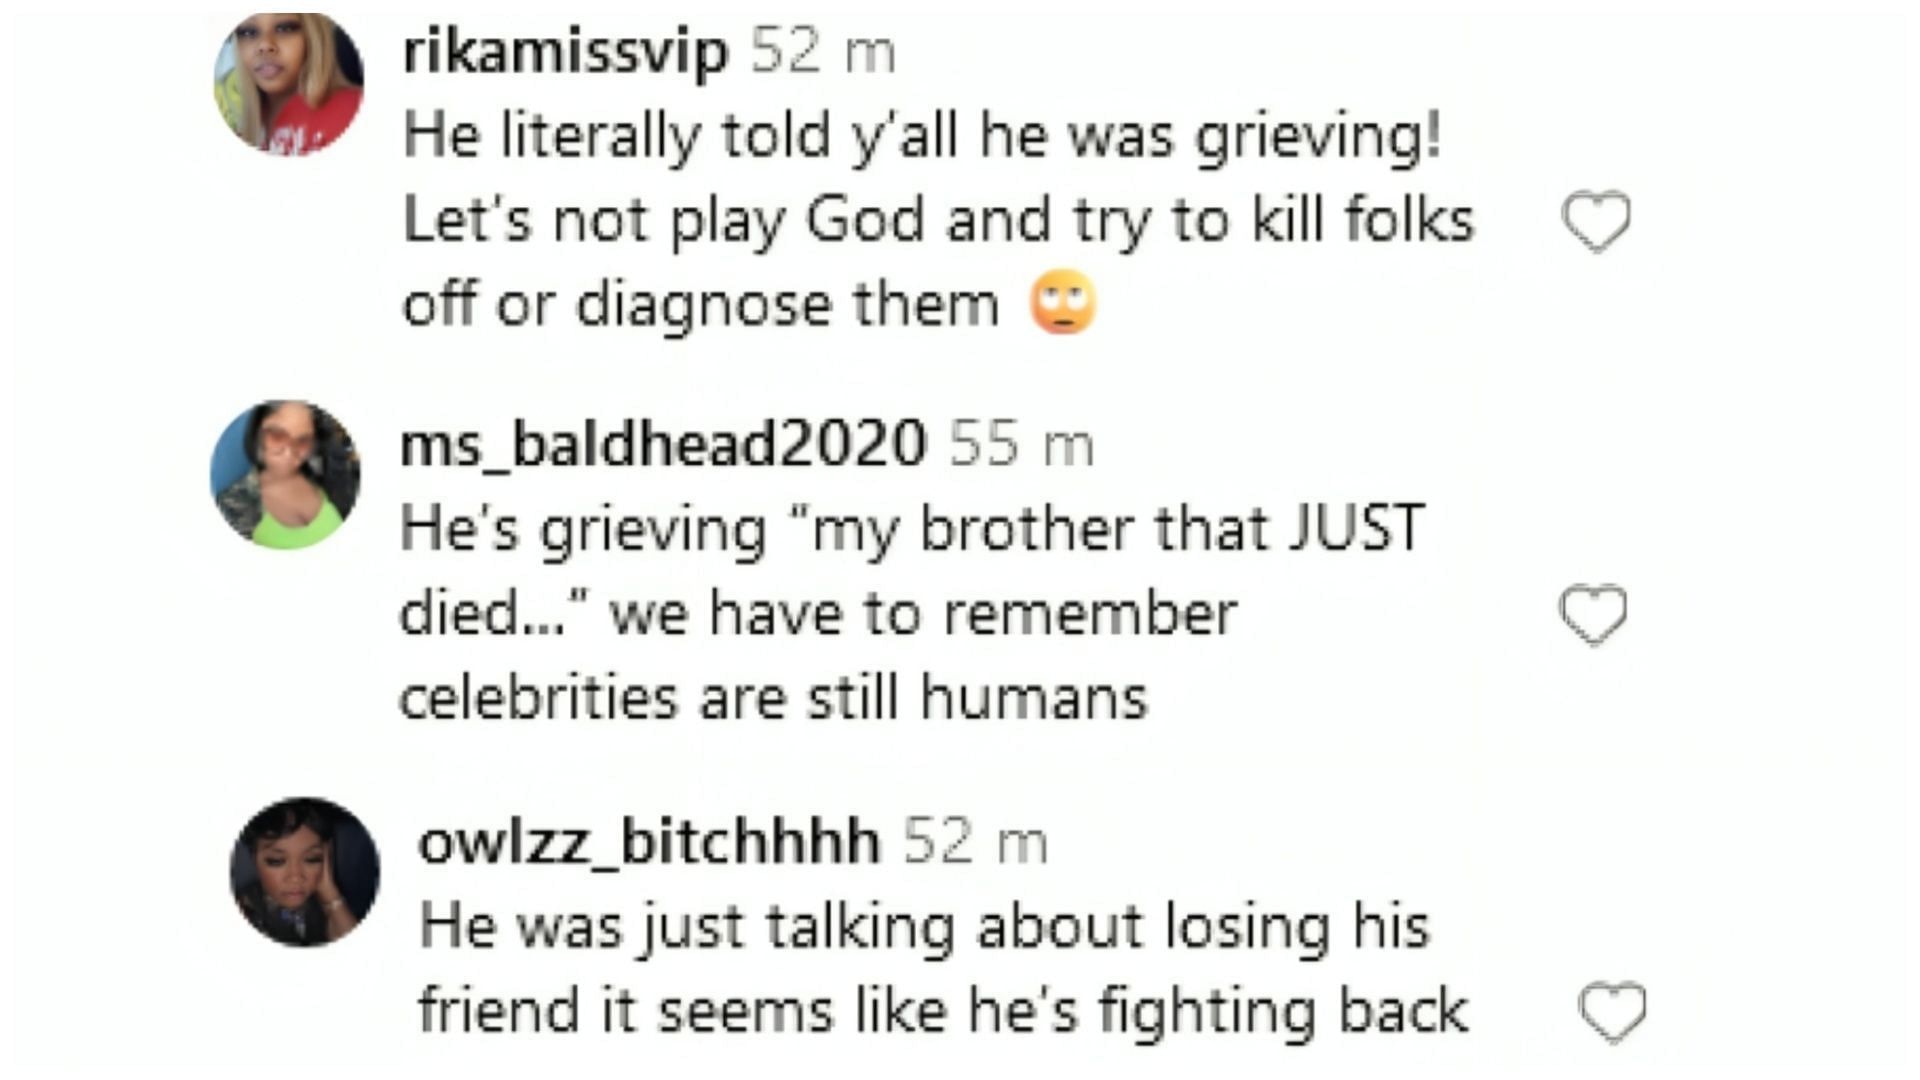The image size is (1920, 1080).
Task: Open rikamissvip's profile picture
Action: point(289,83)
